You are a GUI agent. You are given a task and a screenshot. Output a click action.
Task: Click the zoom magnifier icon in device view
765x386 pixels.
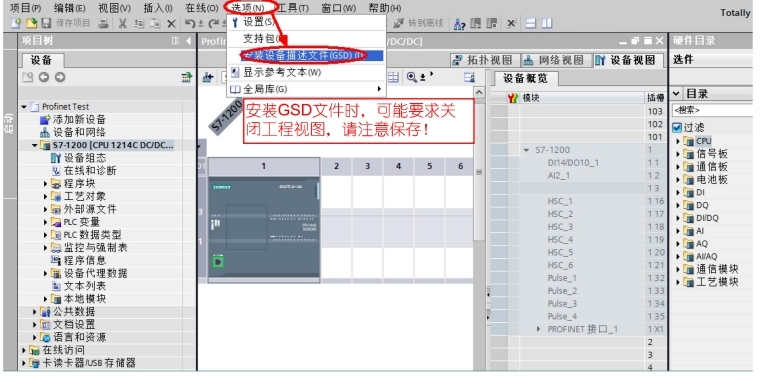tap(412, 77)
